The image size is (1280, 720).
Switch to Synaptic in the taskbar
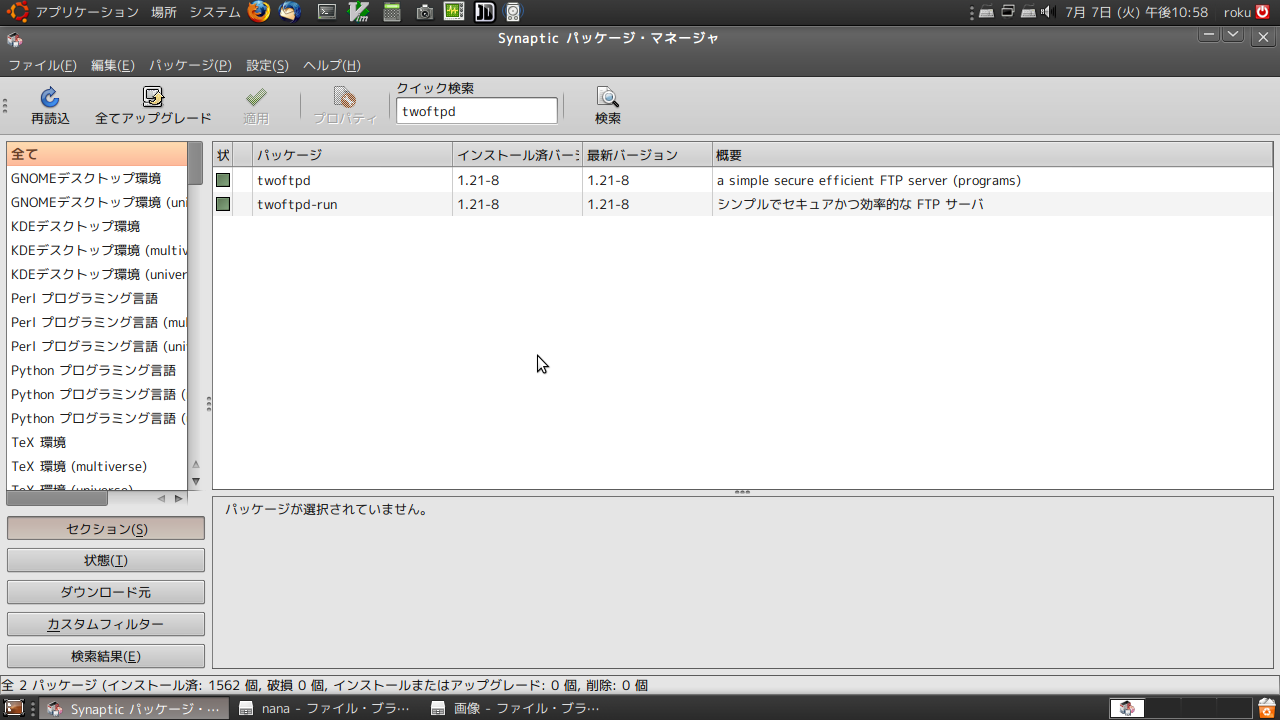pos(136,708)
